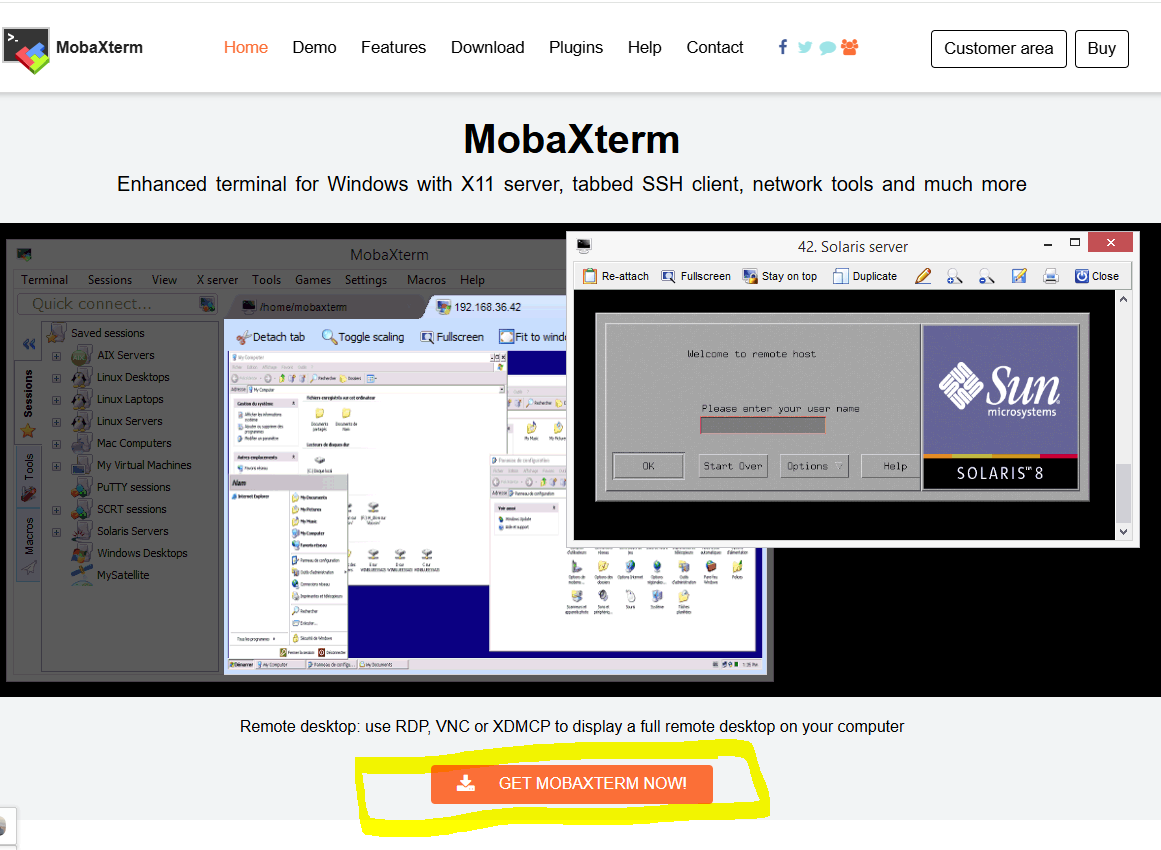The width and height of the screenshot is (1161, 850).
Task: Click Detach tab in the MobaXterm toolbar
Action: pyautogui.click(x=270, y=337)
